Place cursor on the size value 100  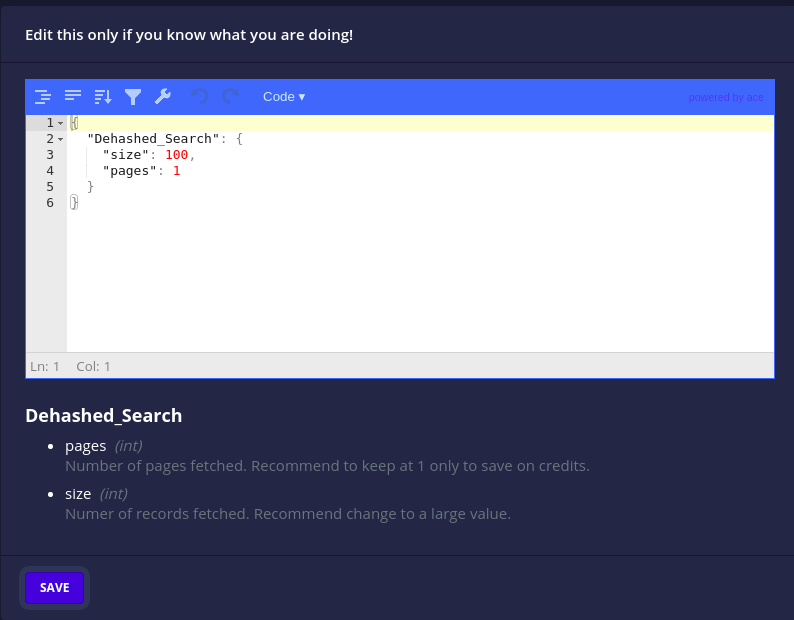(x=177, y=155)
